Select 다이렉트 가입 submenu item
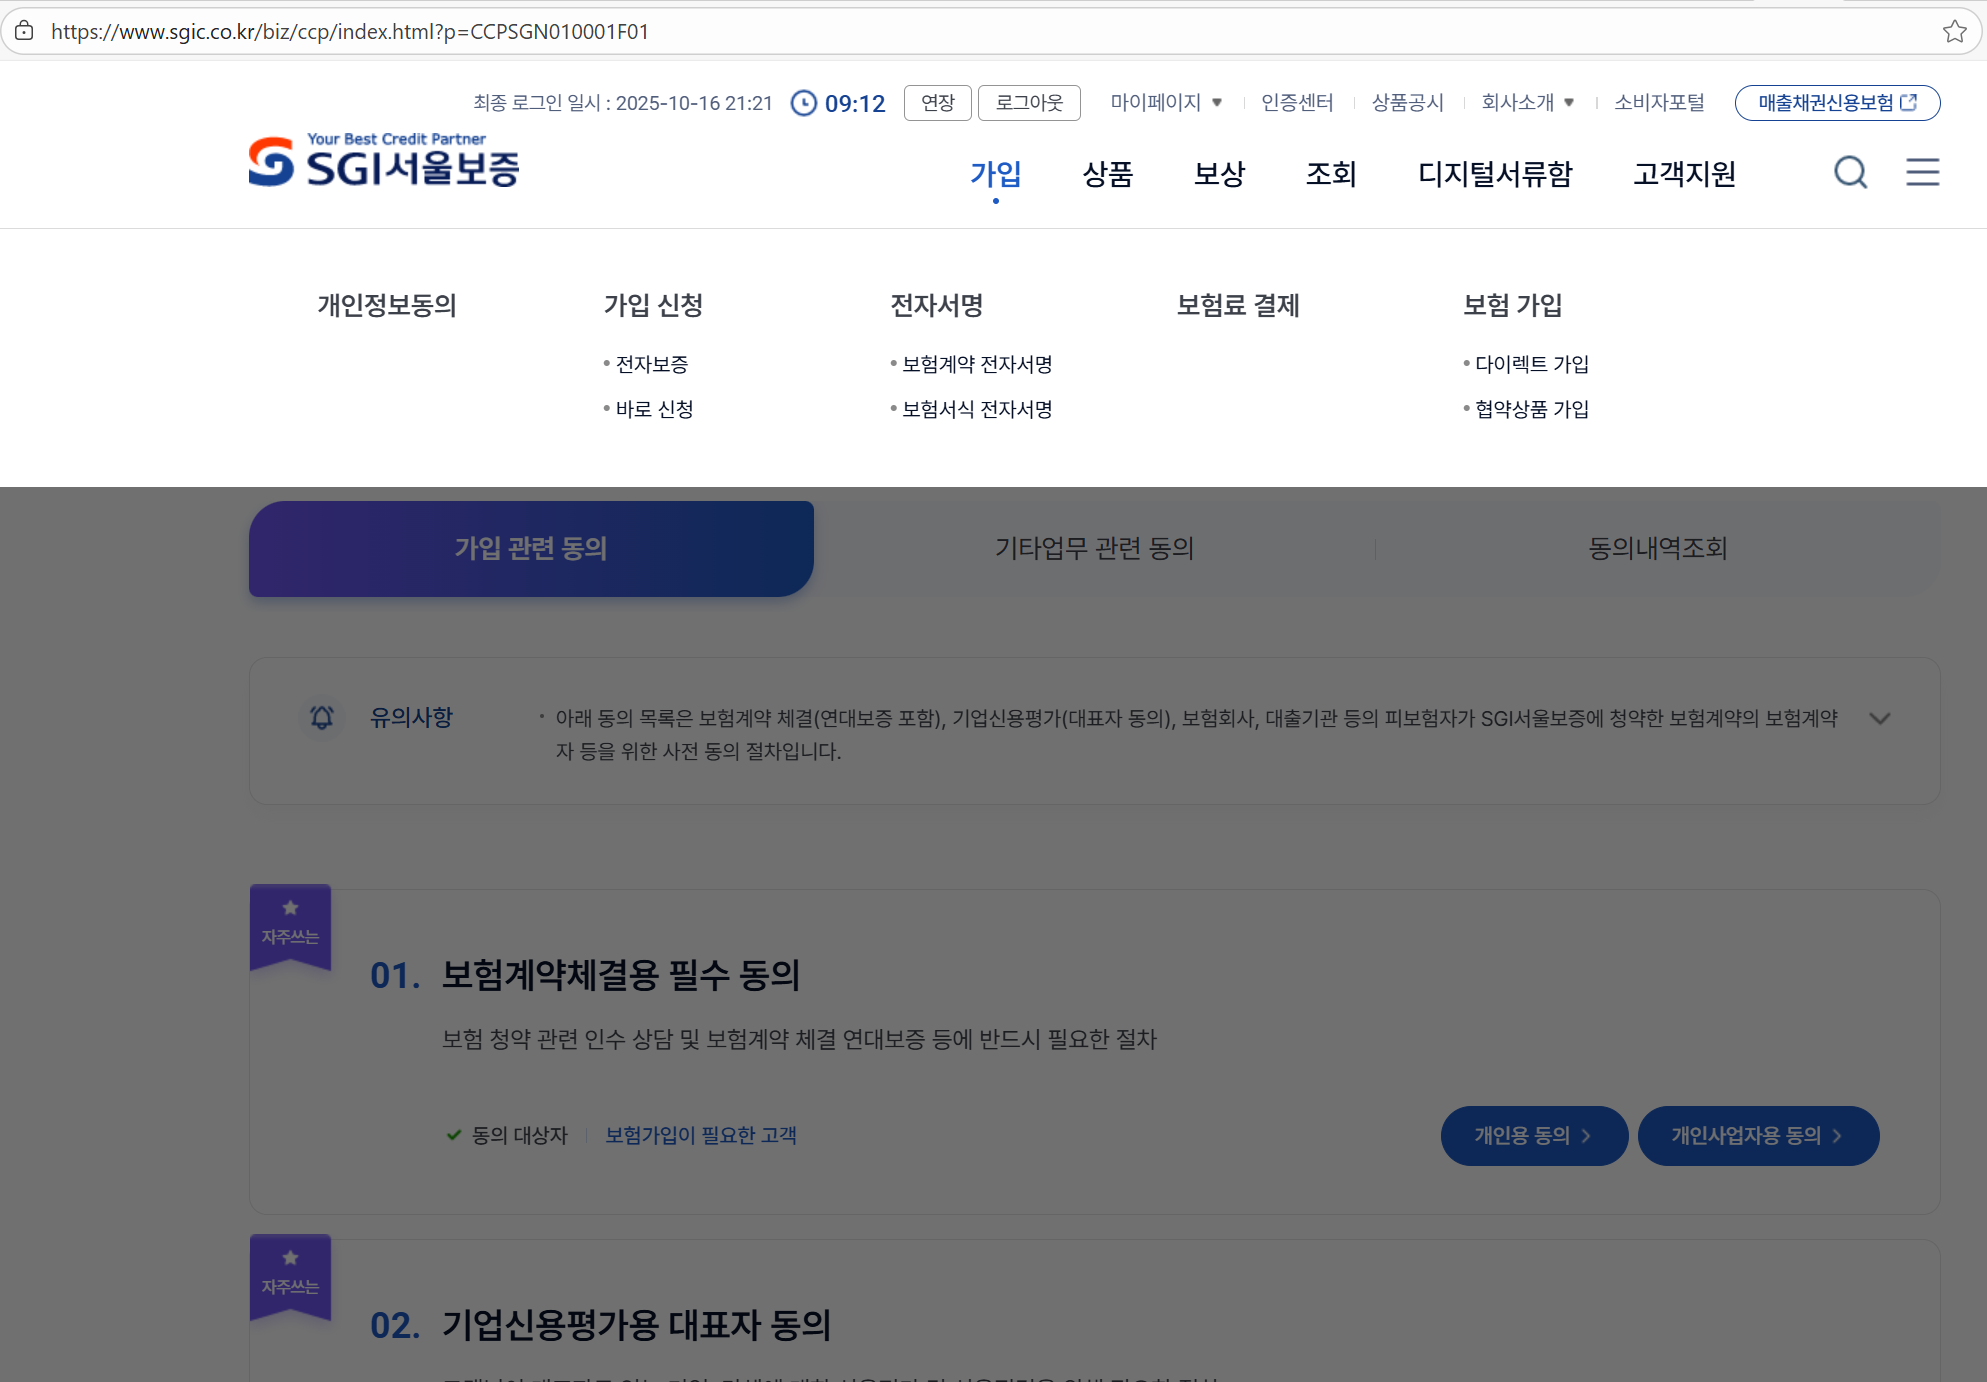This screenshot has width=1987, height=1382. 1531,364
